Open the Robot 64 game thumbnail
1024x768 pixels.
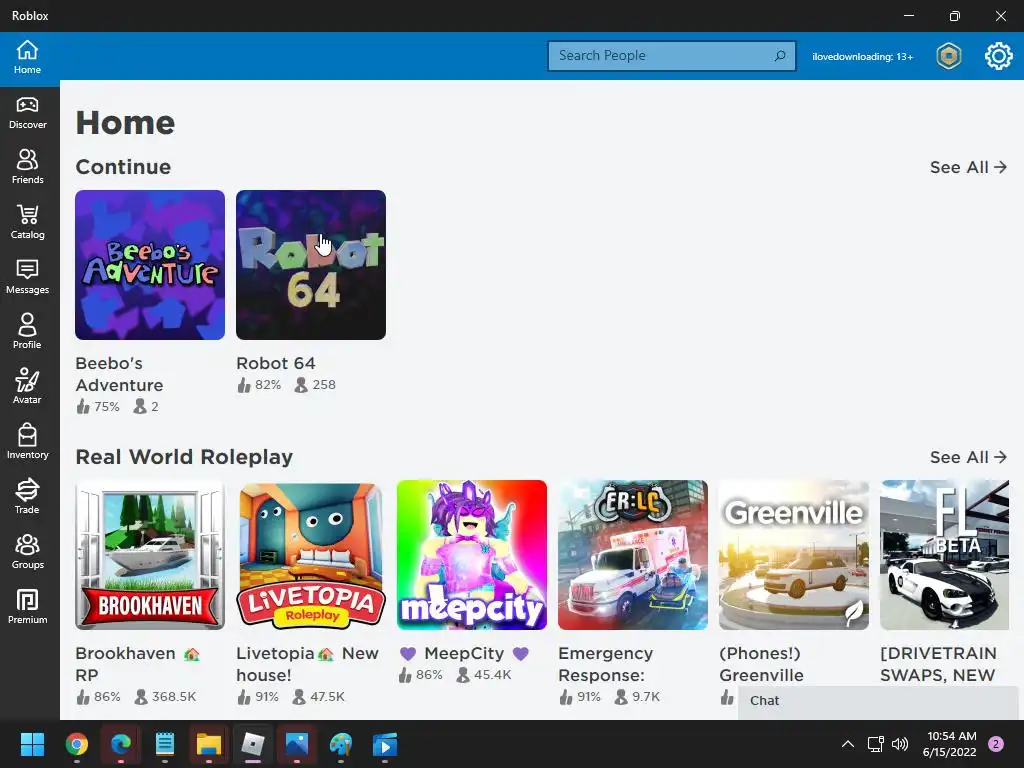[311, 265]
